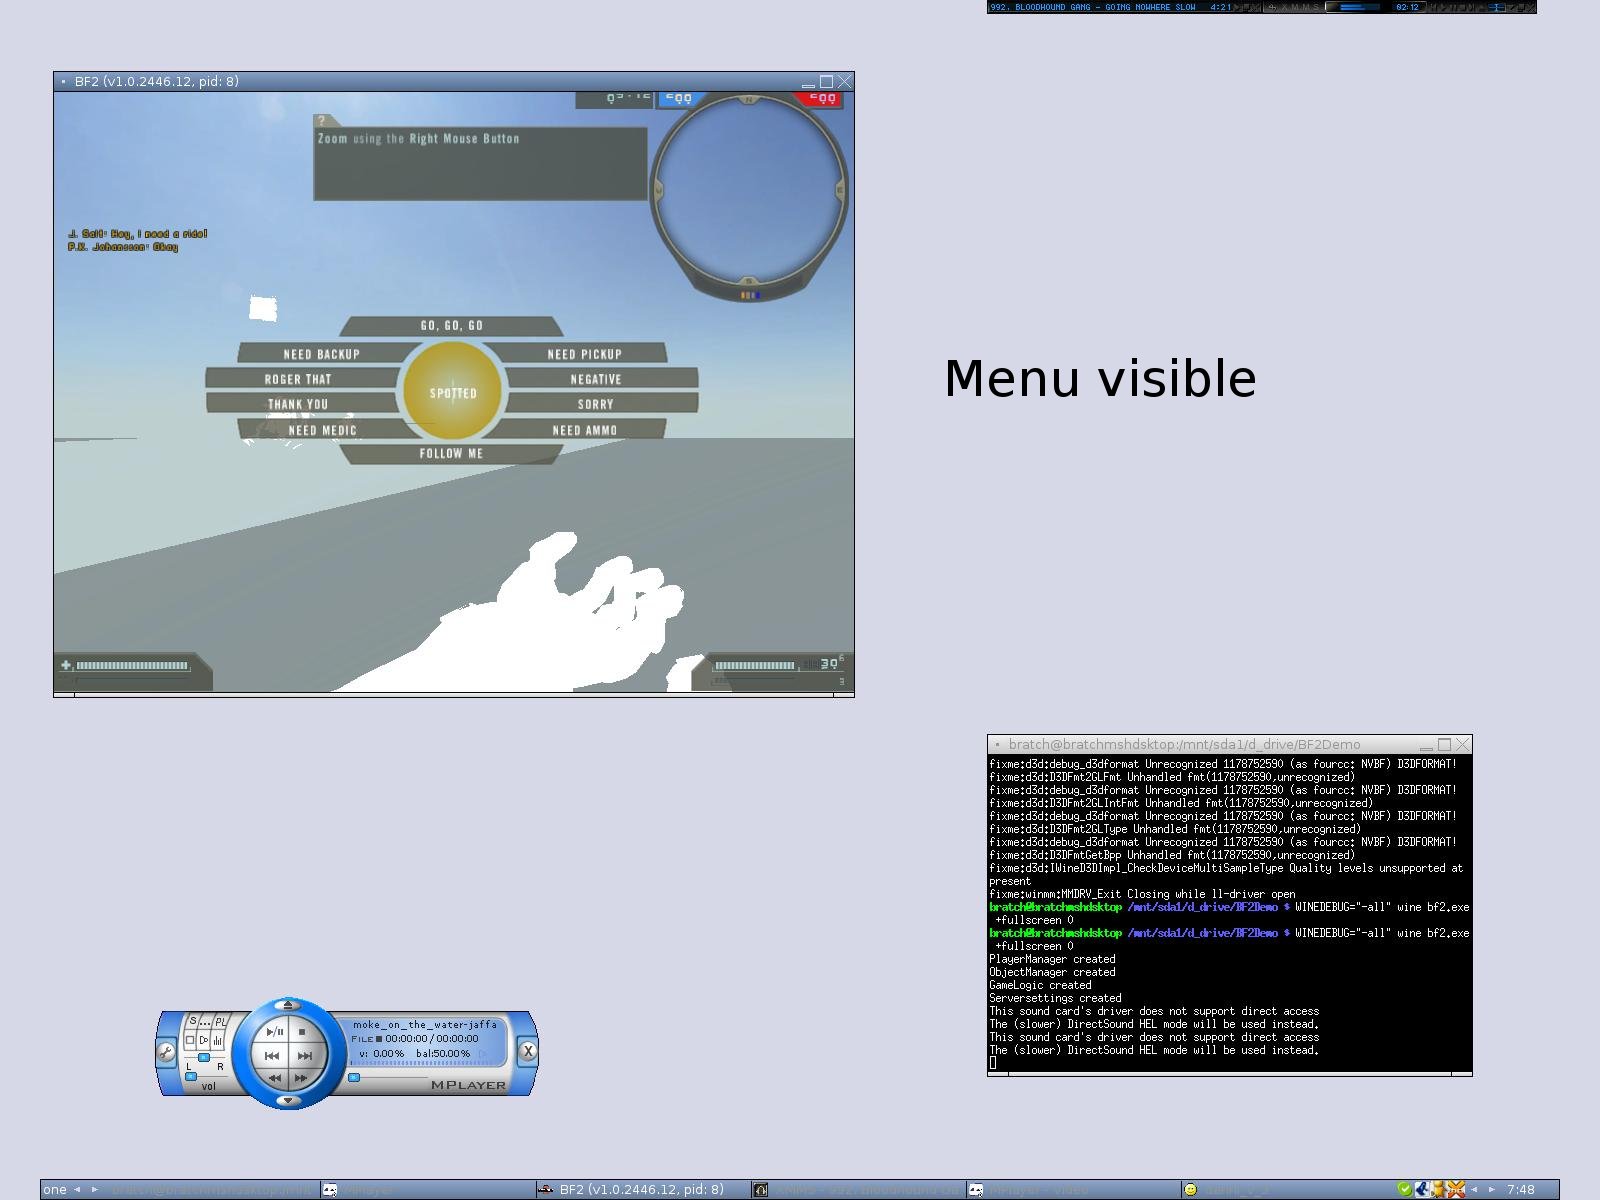Click the down-arrow button below MPlayer dial
The image size is (1600, 1200).
click(288, 1100)
